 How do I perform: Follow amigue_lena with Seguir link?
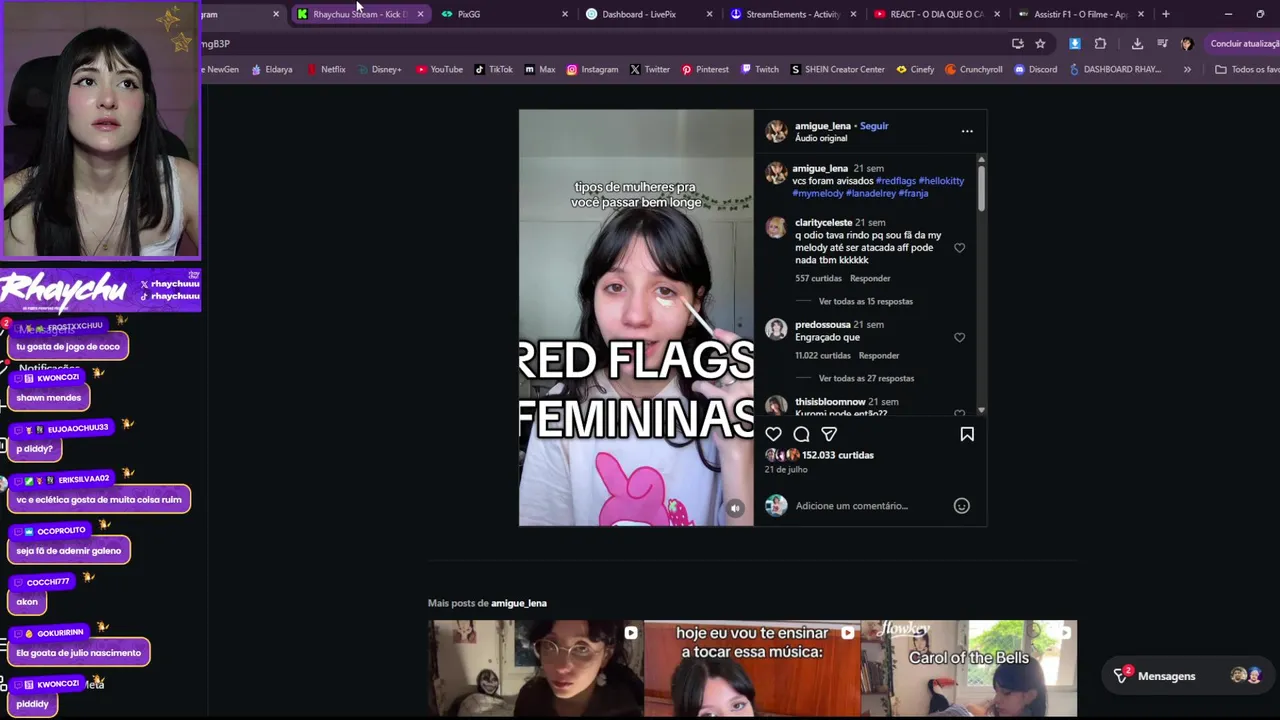pos(874,126)
